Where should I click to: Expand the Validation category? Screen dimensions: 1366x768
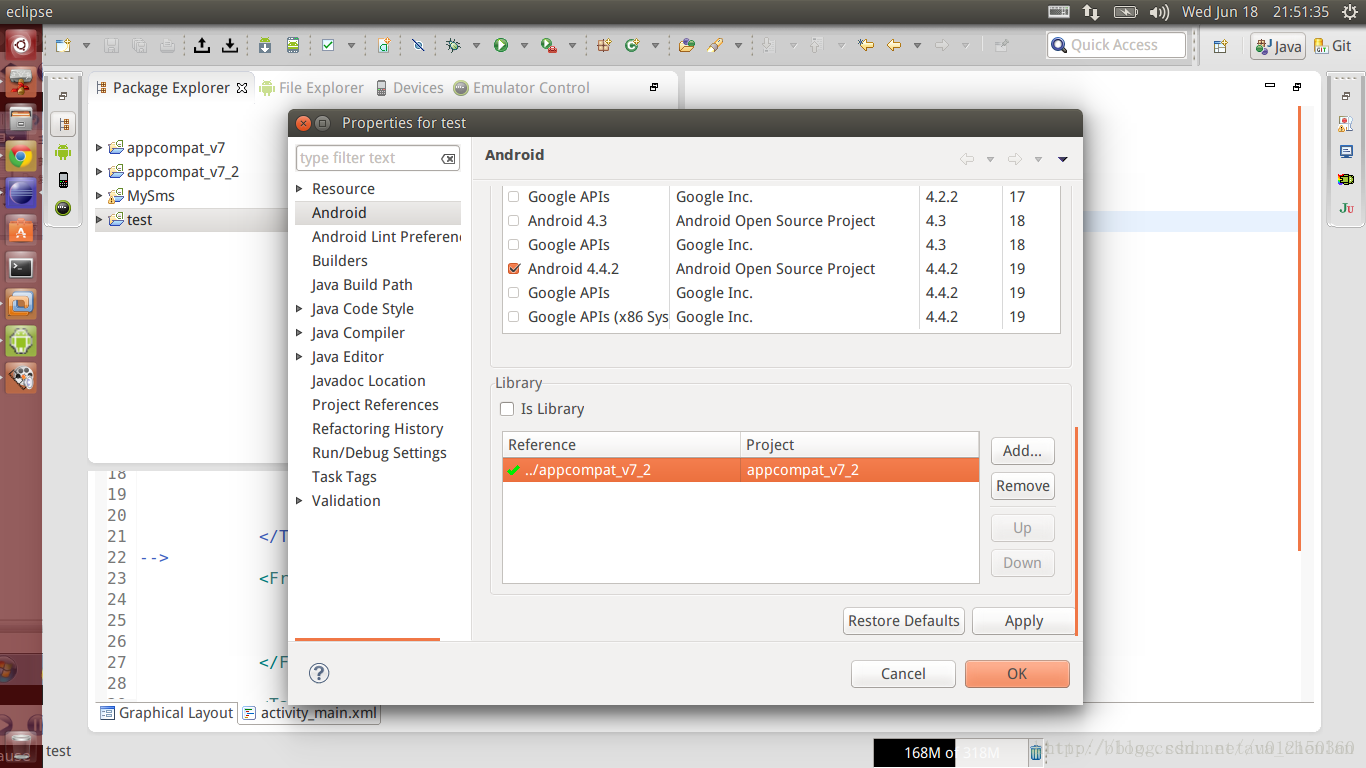click(x=299, y=501)
